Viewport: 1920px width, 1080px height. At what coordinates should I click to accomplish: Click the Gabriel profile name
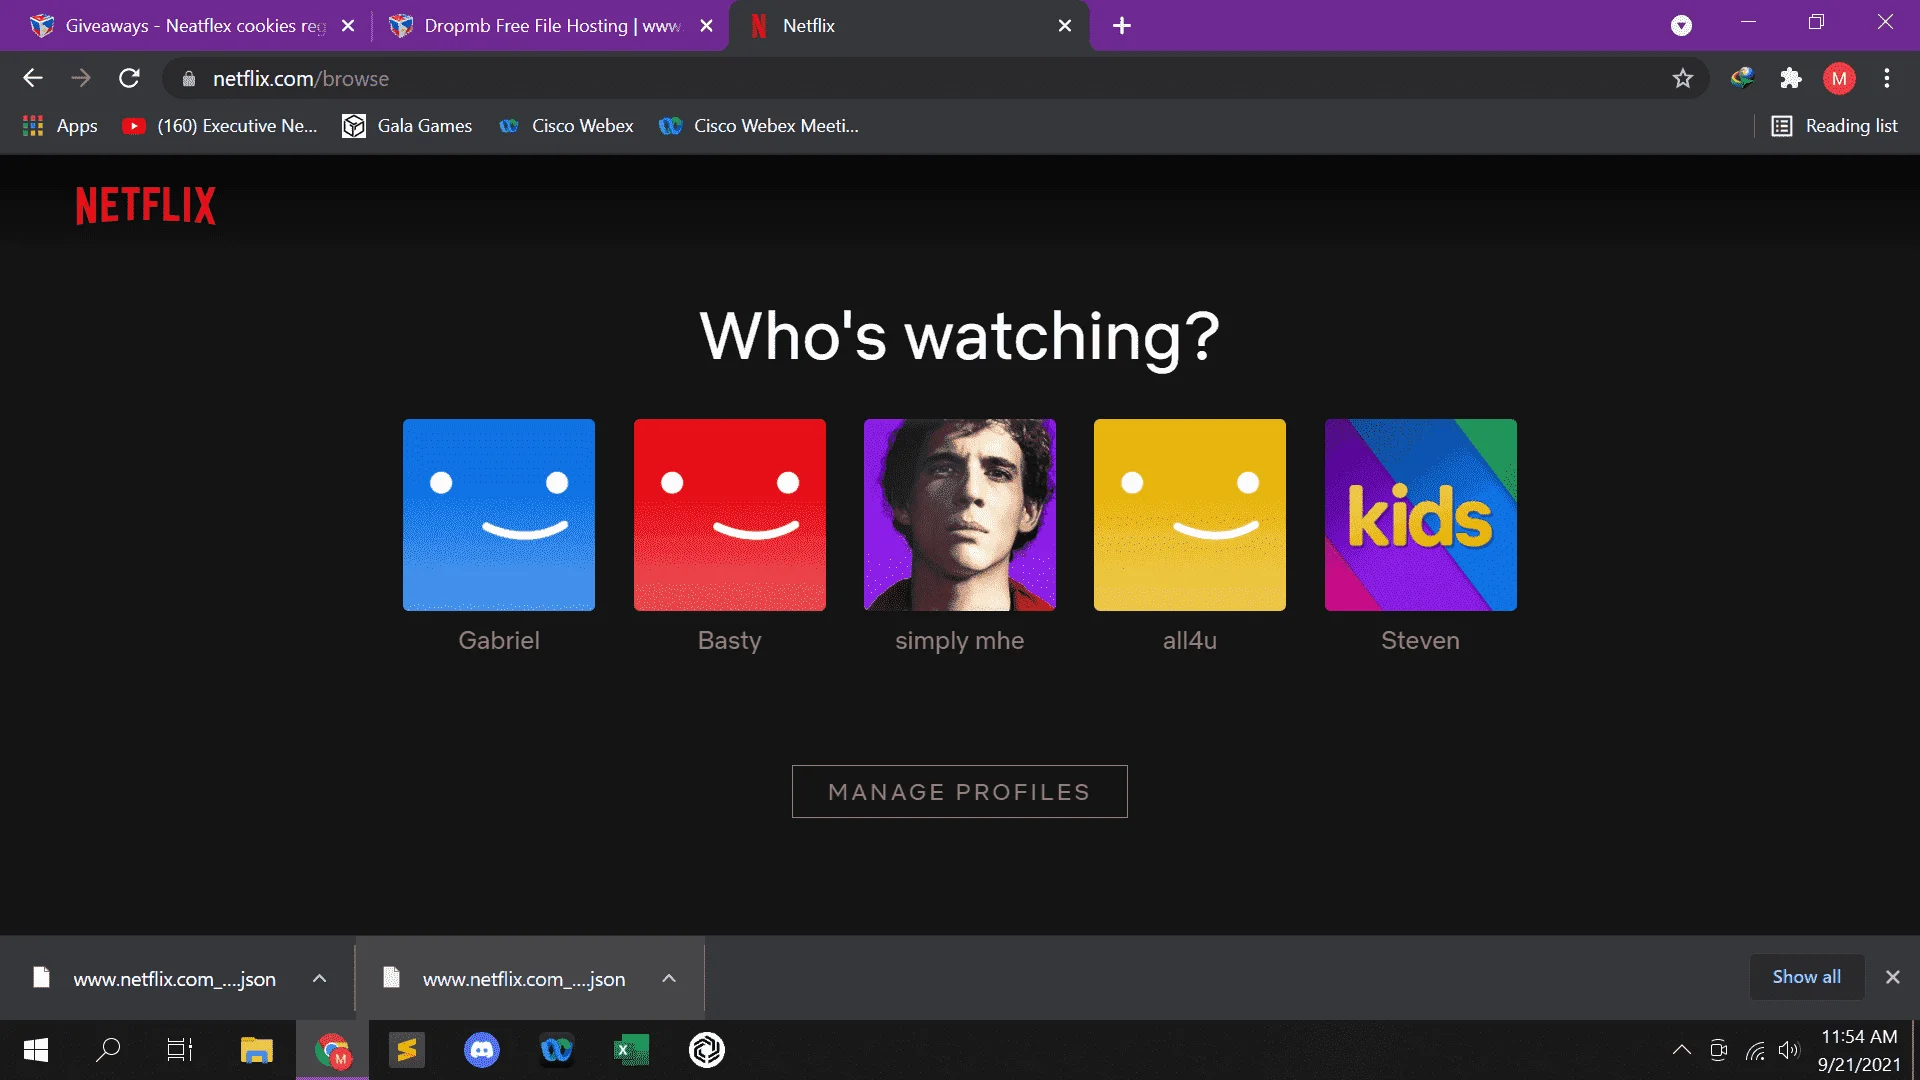[x=499, y=641]
